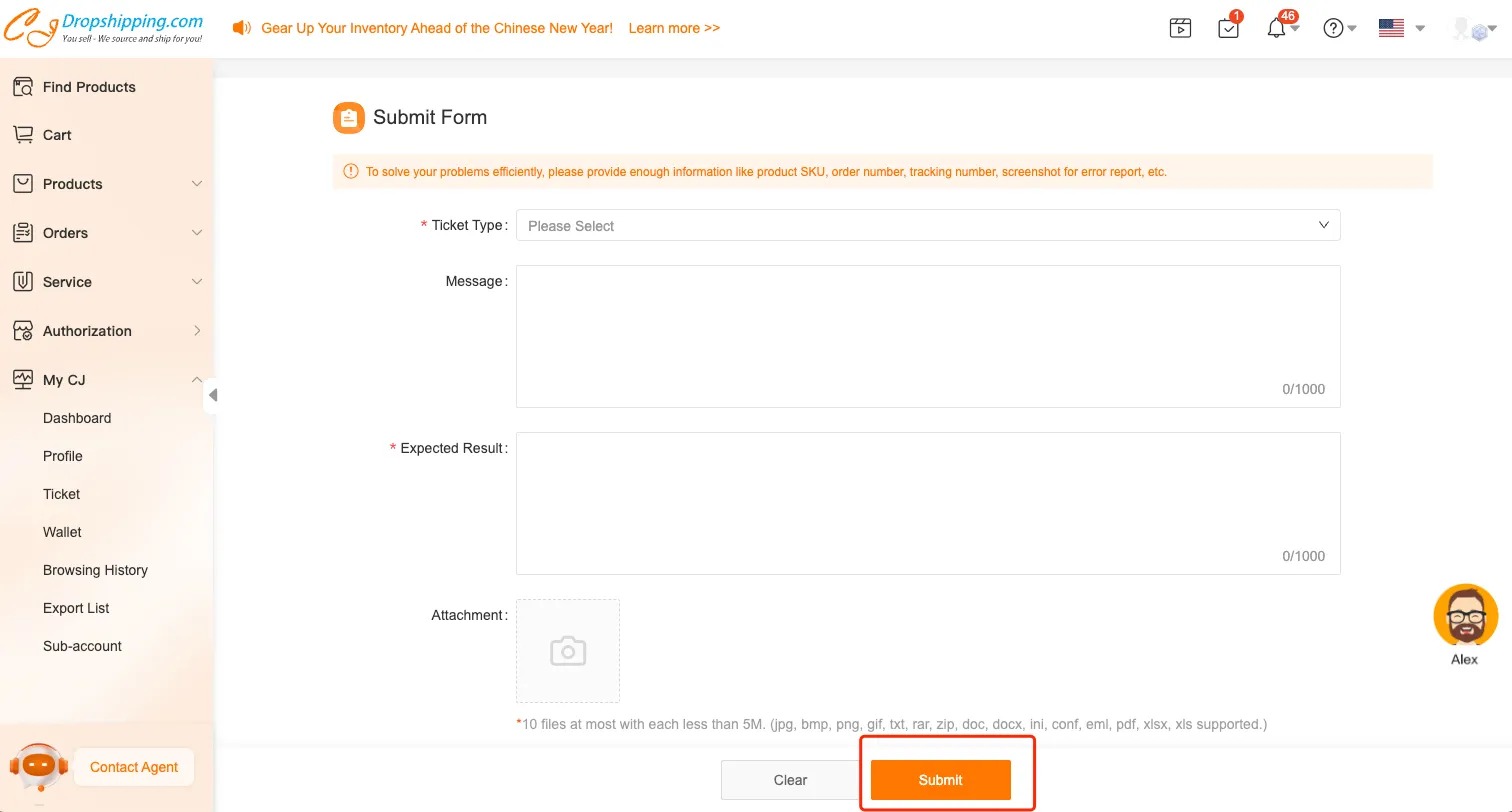Image resolution: width=1512 pixels, height=812 pixels.
Task: Open the notifications bell icon
Action: pos(1276,28)
